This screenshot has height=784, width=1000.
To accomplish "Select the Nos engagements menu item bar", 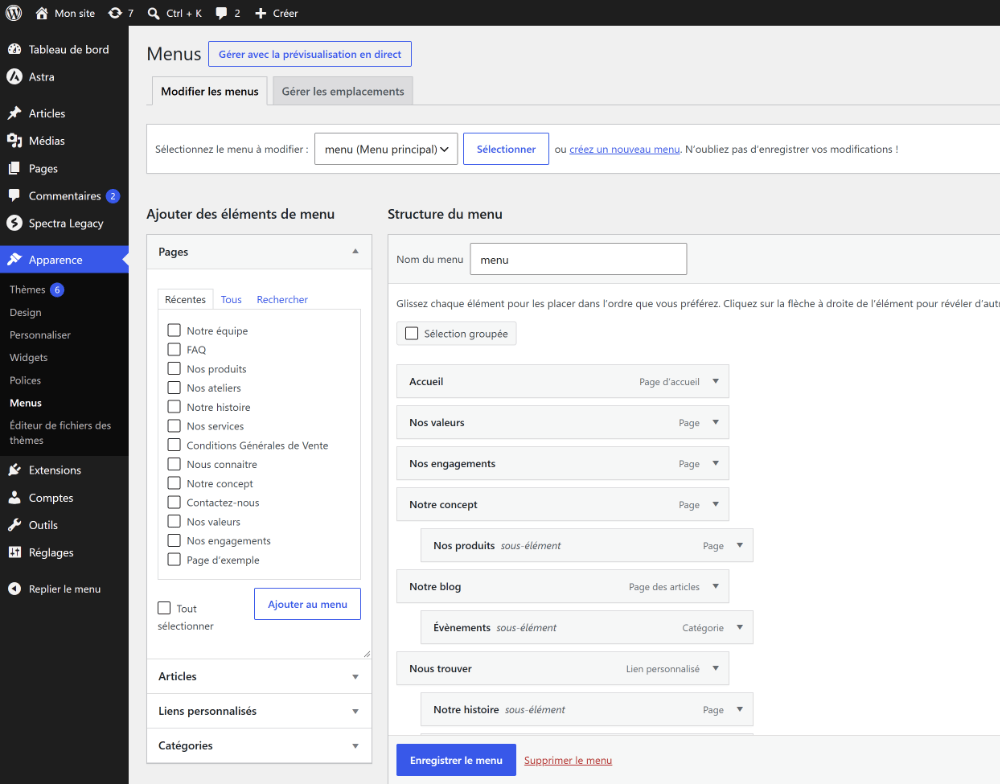I will [x=562, y=463].
